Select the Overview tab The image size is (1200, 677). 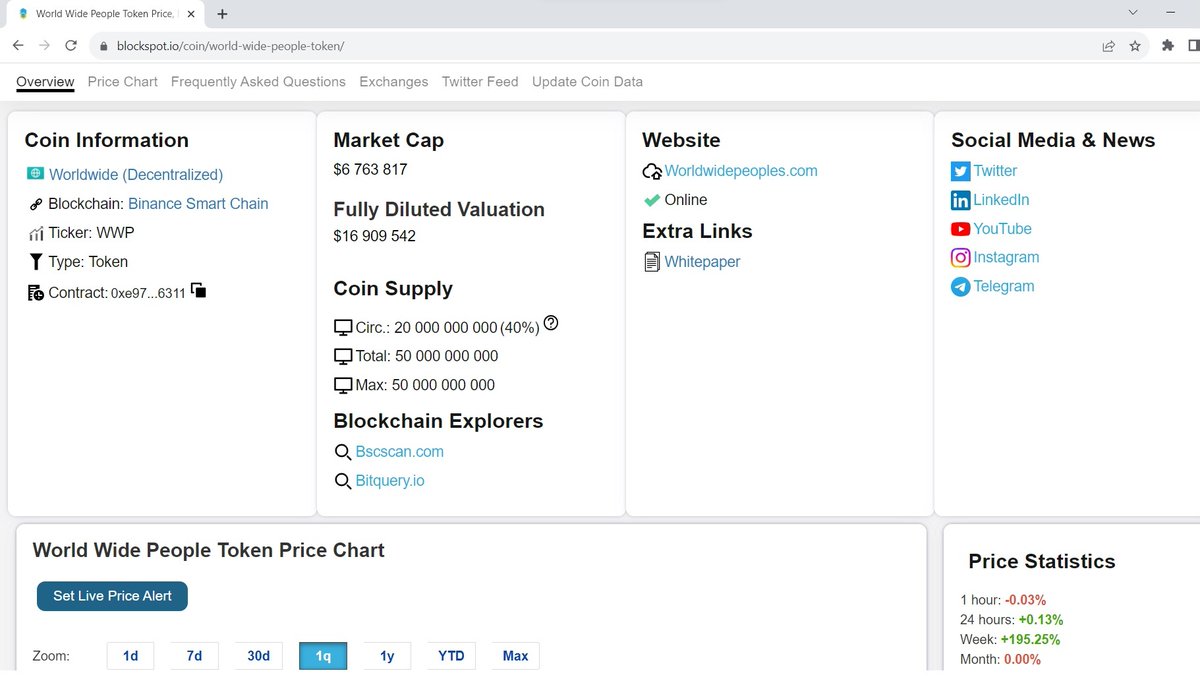[x=45, y=82]
